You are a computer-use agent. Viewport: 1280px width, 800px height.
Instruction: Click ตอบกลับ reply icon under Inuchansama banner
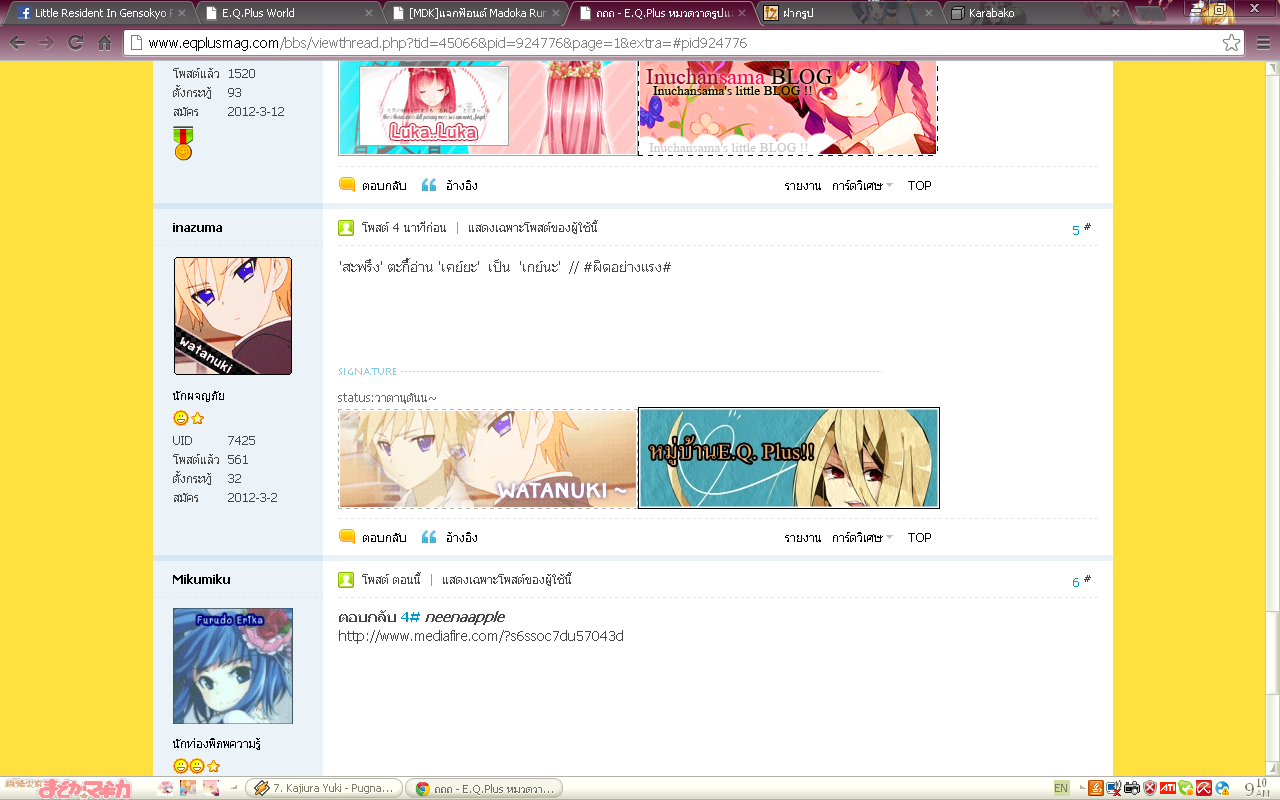click(x=347, y=185)
